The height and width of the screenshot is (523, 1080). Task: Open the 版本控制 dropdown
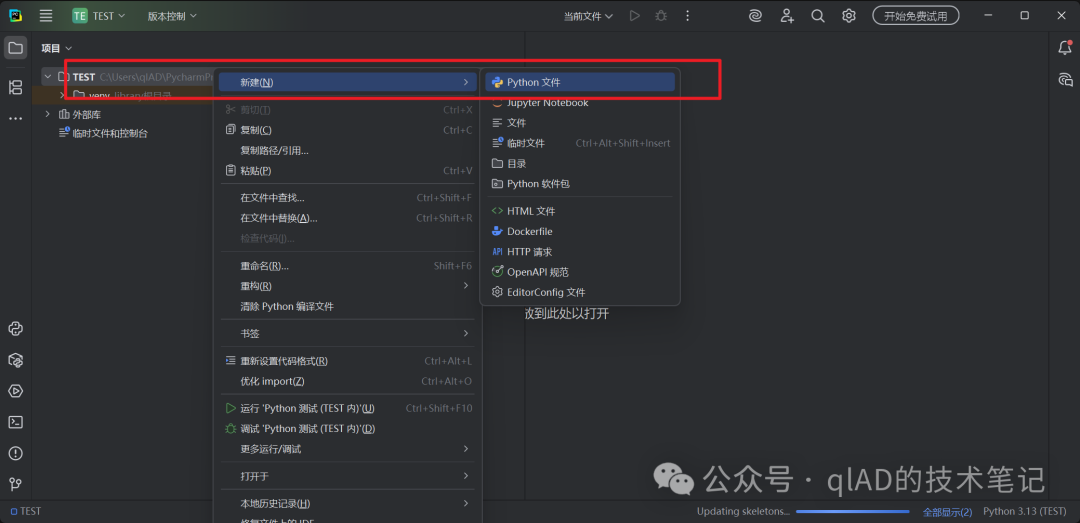point(172,16)
